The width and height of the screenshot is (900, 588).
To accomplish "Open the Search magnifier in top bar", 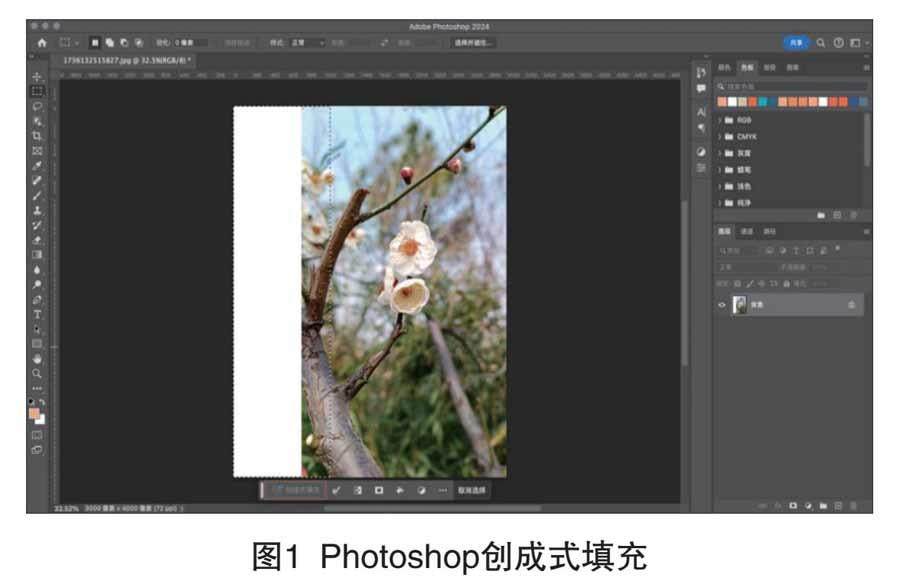I will tap(821, 43).
